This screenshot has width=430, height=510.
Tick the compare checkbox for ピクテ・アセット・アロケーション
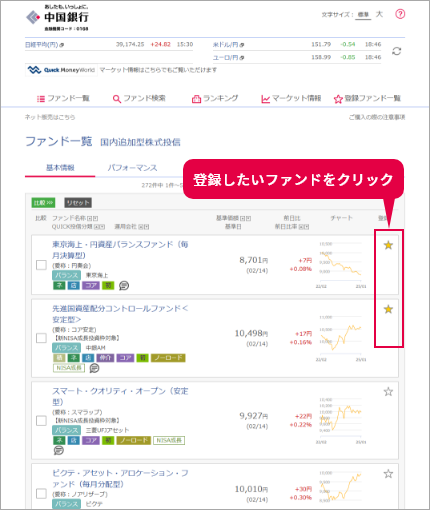tap(41, 494)
